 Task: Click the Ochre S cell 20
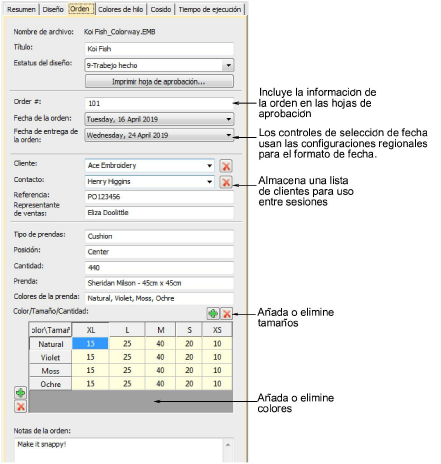click(x=189, y=384)
